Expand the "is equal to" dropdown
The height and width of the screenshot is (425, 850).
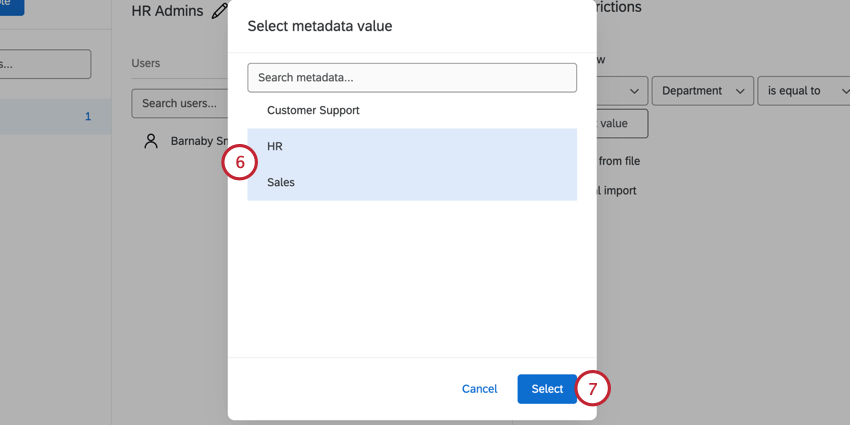coord(803,91)
